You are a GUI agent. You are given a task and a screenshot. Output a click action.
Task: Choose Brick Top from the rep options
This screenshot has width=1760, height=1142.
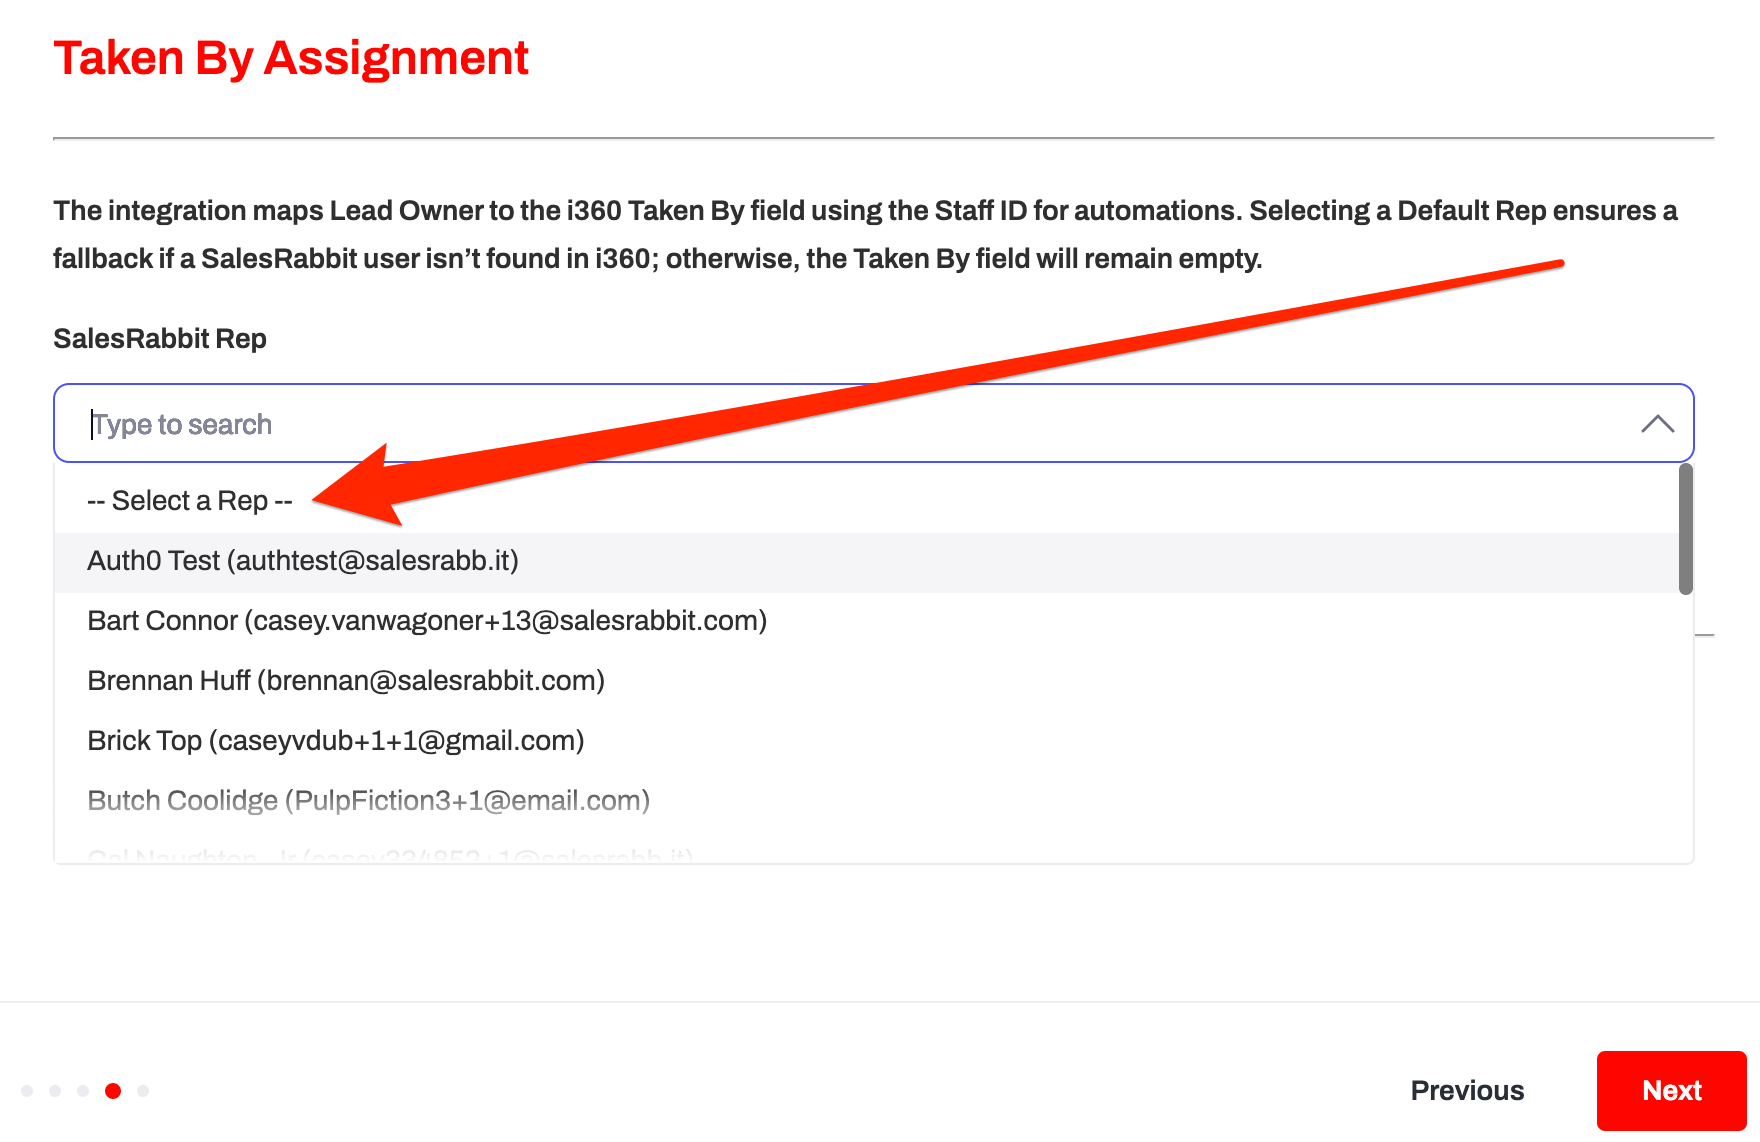[x=336, y=741]
